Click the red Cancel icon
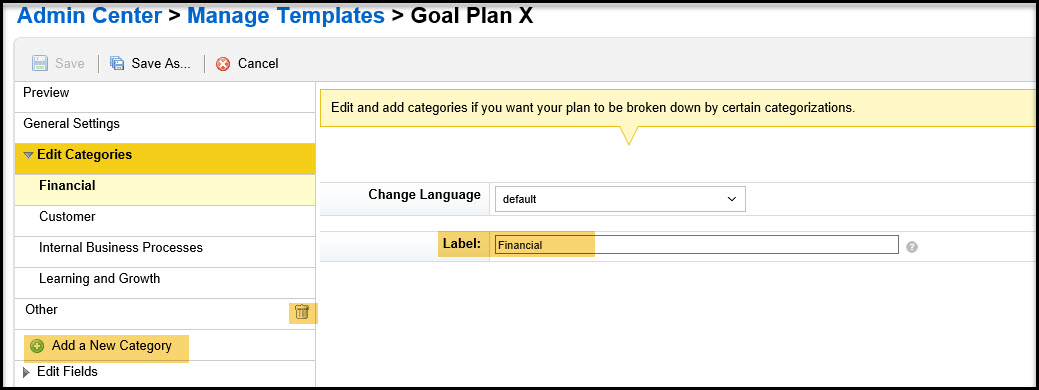 223,64
